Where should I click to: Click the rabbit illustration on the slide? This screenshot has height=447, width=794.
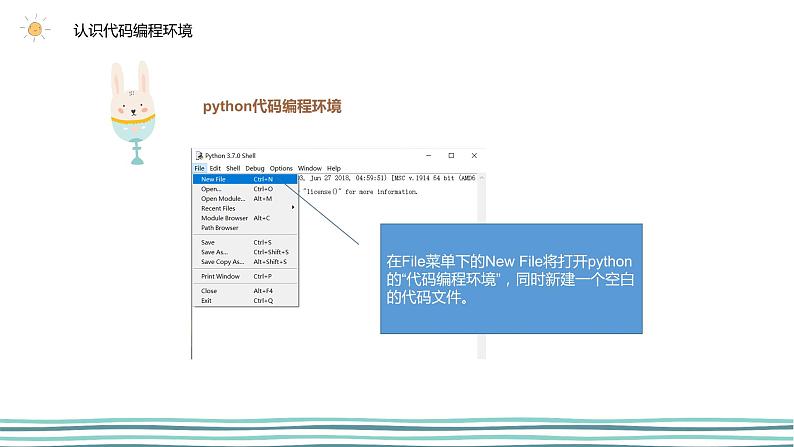click(x=133, y=112)
